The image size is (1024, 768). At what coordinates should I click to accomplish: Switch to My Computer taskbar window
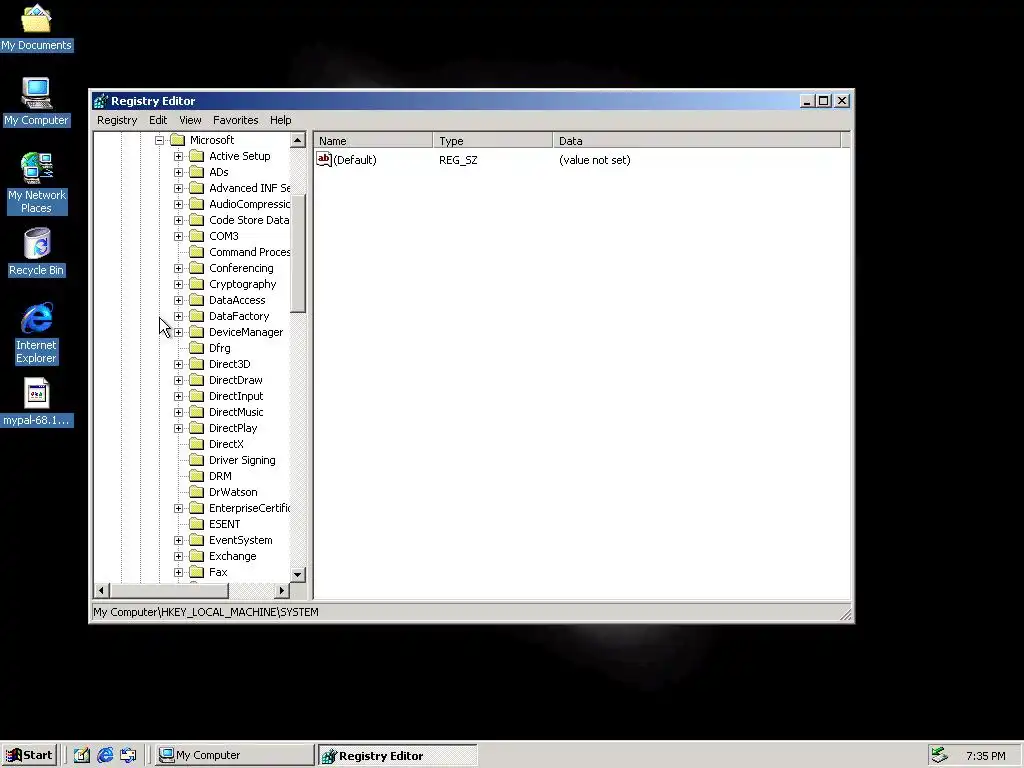pos(232,755)
